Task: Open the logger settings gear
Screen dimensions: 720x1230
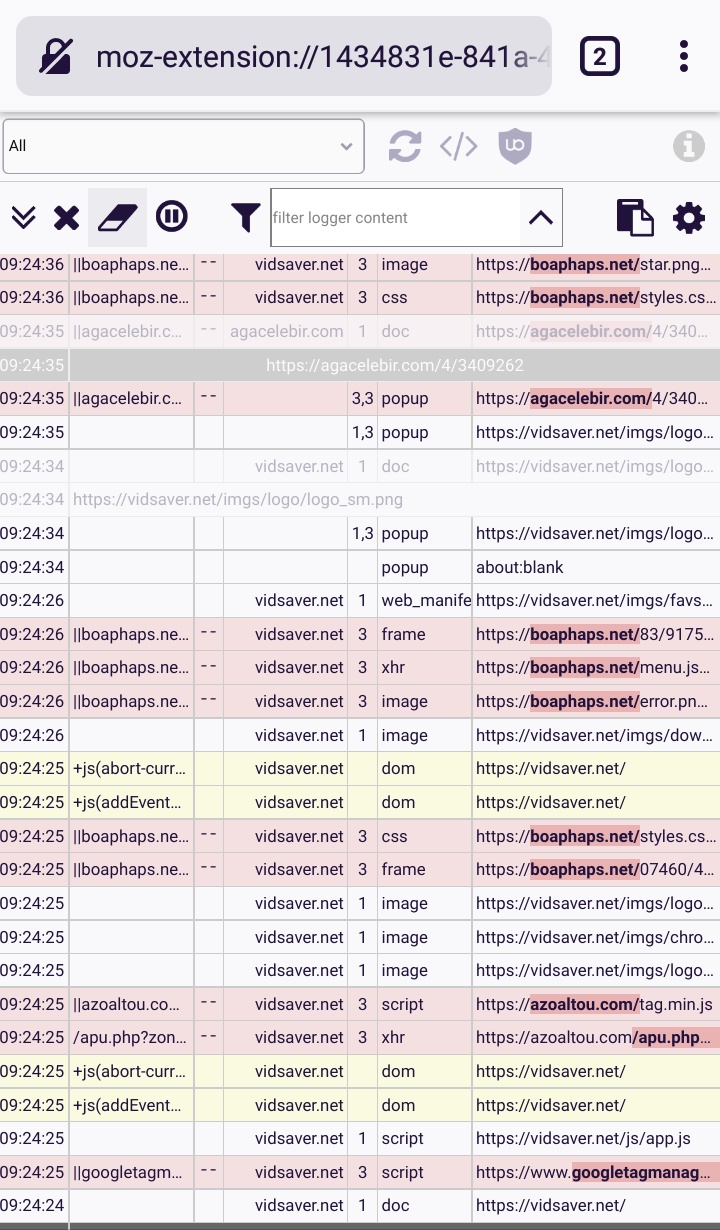Action: [689, 217]
